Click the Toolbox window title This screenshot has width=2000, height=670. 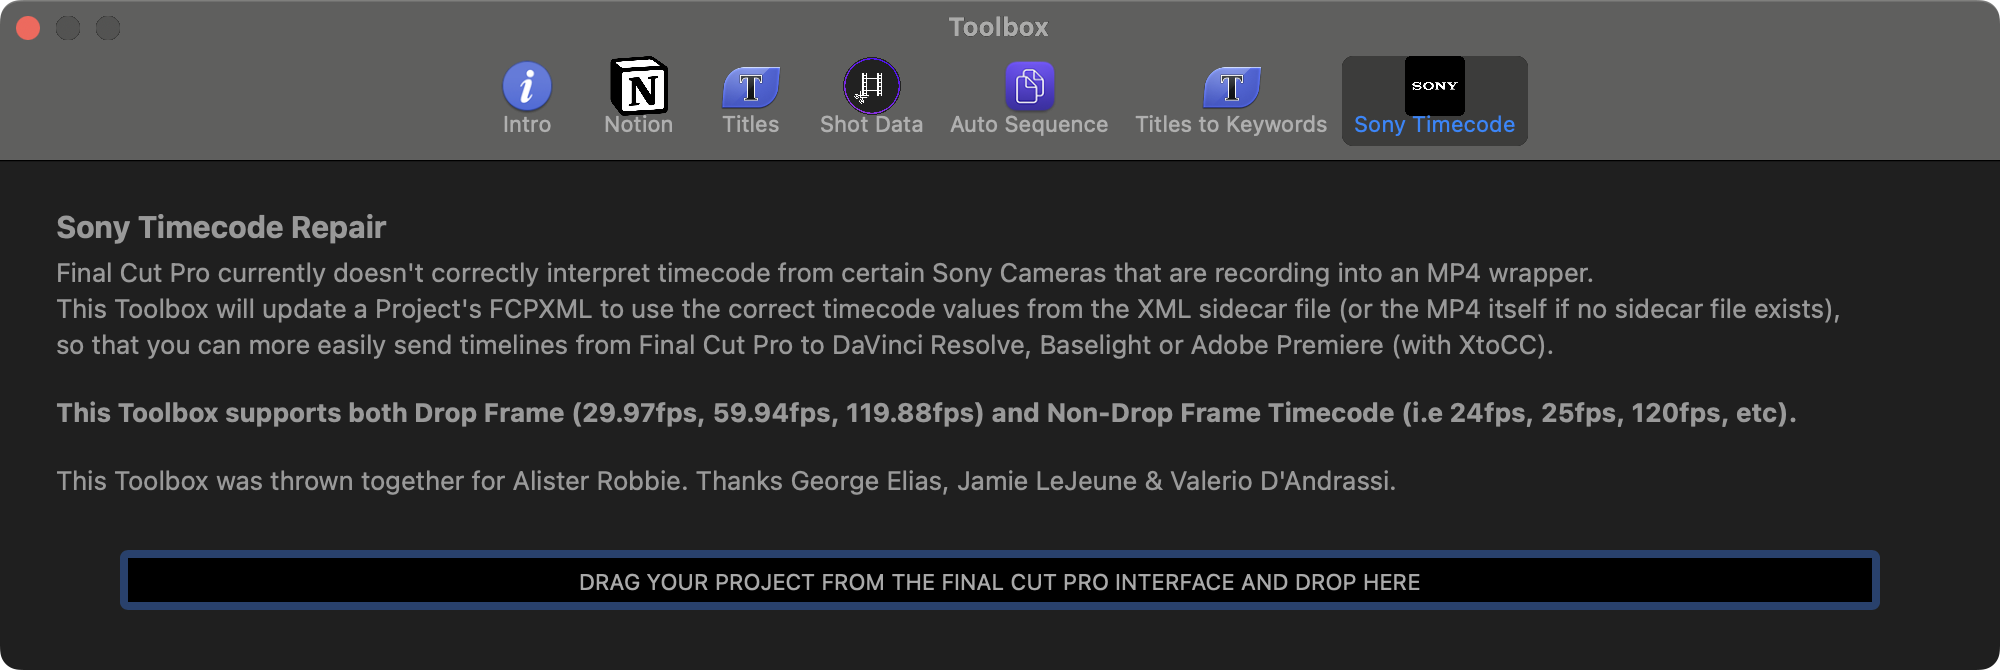pyautogui.click(x=998, y=27)
